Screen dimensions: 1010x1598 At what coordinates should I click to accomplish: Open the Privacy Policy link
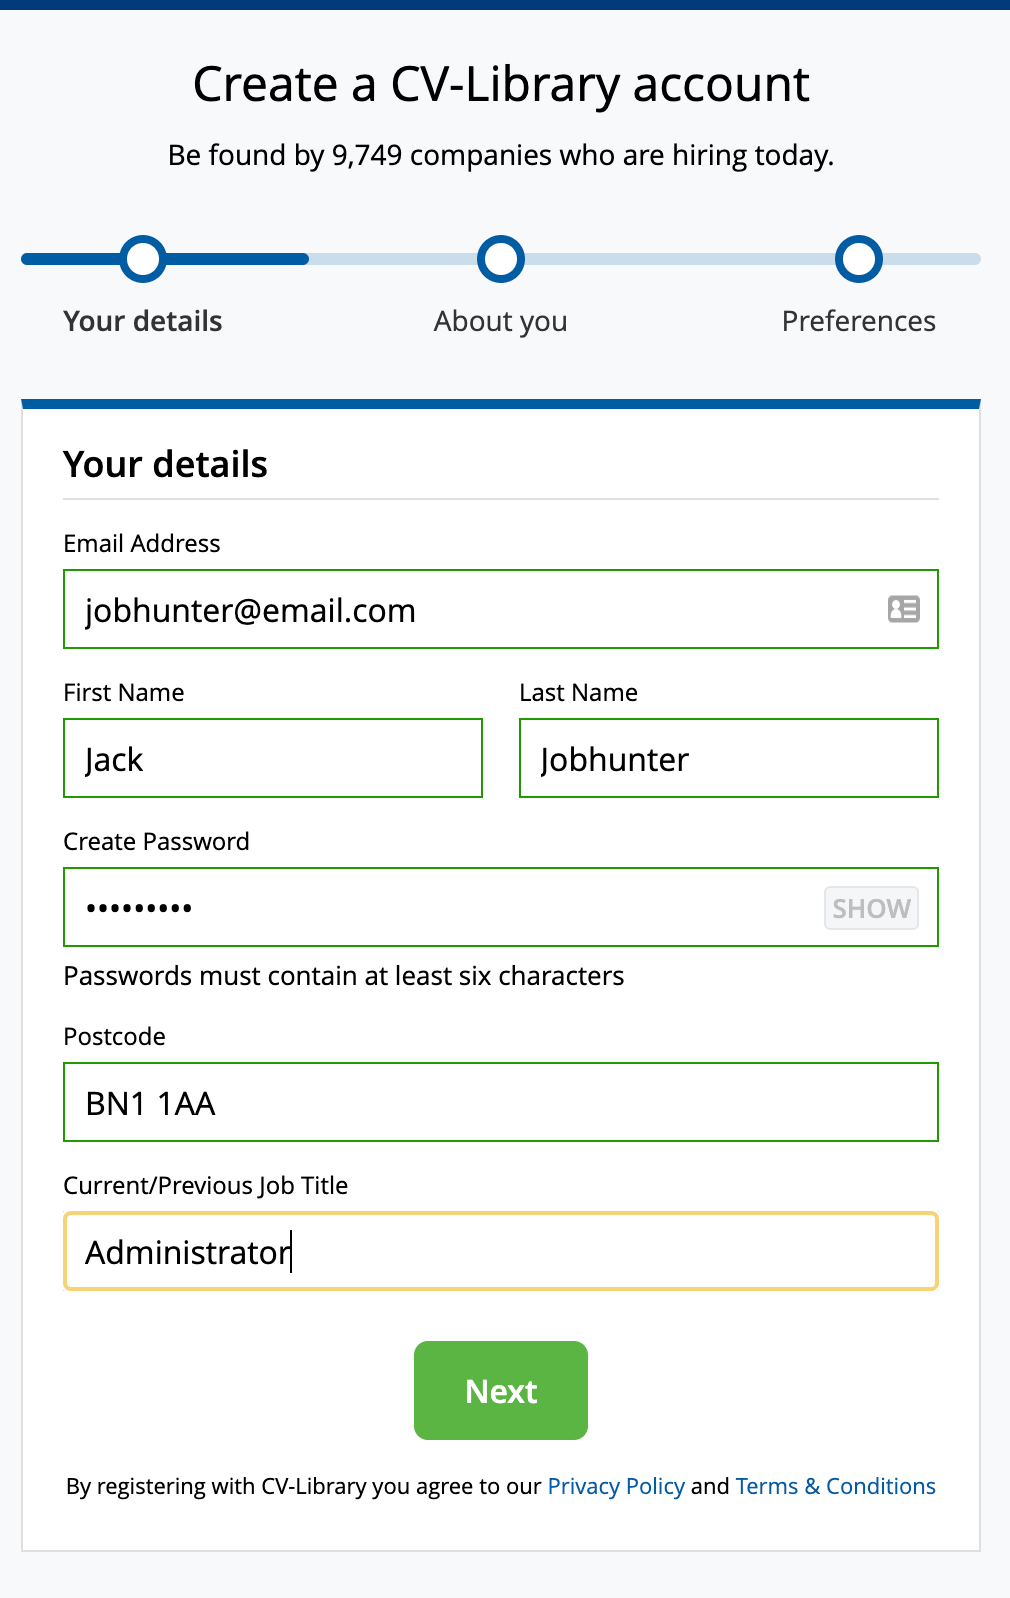click(x=616, y=1486)
